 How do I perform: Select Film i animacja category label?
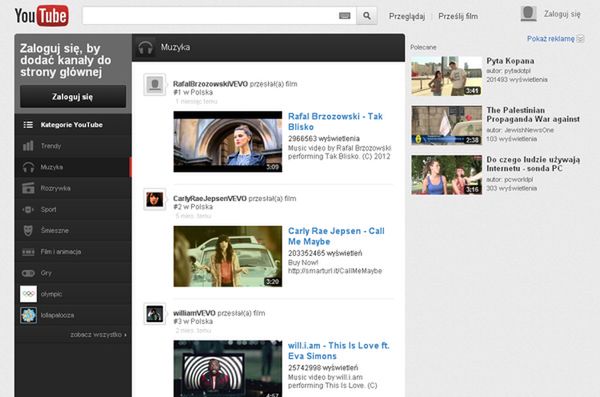[61, 252]
